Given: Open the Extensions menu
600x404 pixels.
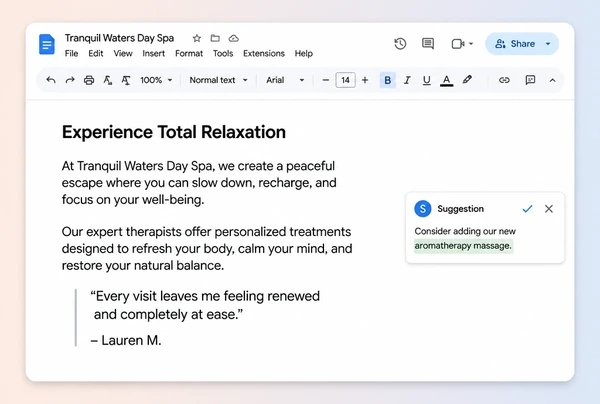Looking at the screenshot, I should pyautogui.click(x=264, y=54).
